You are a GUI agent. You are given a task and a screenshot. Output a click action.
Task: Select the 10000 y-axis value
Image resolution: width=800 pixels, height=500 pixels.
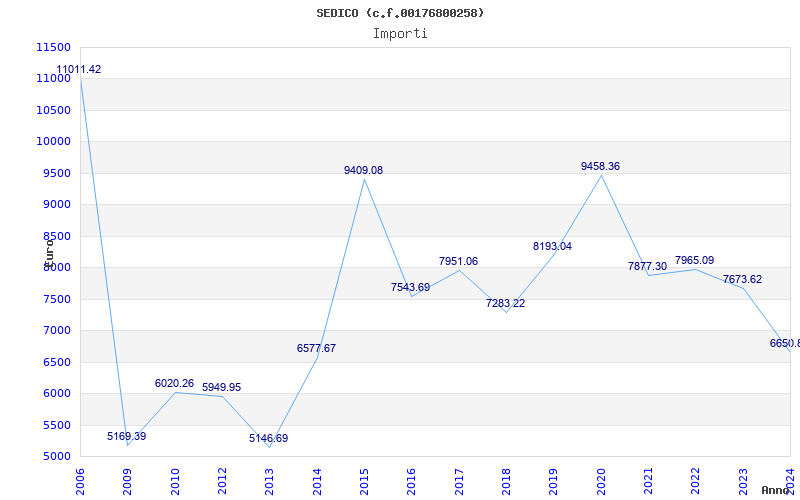(x=54, y=141)
